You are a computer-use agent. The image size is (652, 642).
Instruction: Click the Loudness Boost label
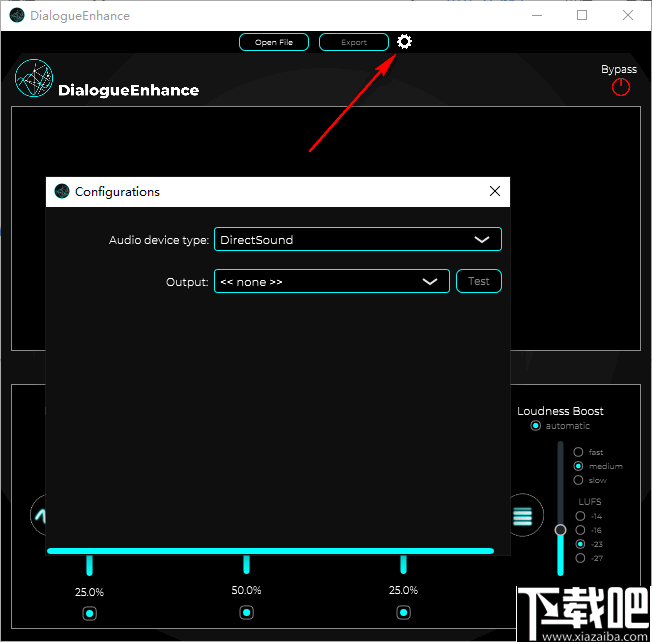560,411
